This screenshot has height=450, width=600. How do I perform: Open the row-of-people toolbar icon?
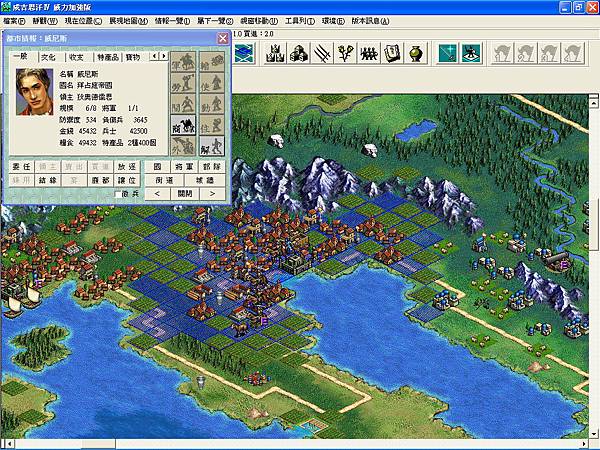point(368,53)
